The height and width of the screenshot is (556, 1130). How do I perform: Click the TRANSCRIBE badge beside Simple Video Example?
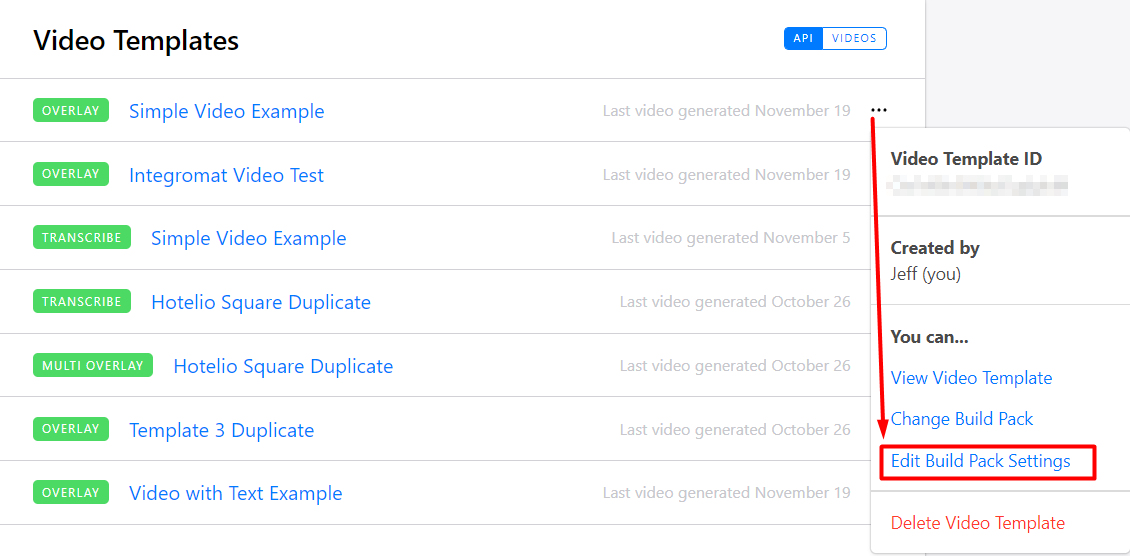pos(82,238)
